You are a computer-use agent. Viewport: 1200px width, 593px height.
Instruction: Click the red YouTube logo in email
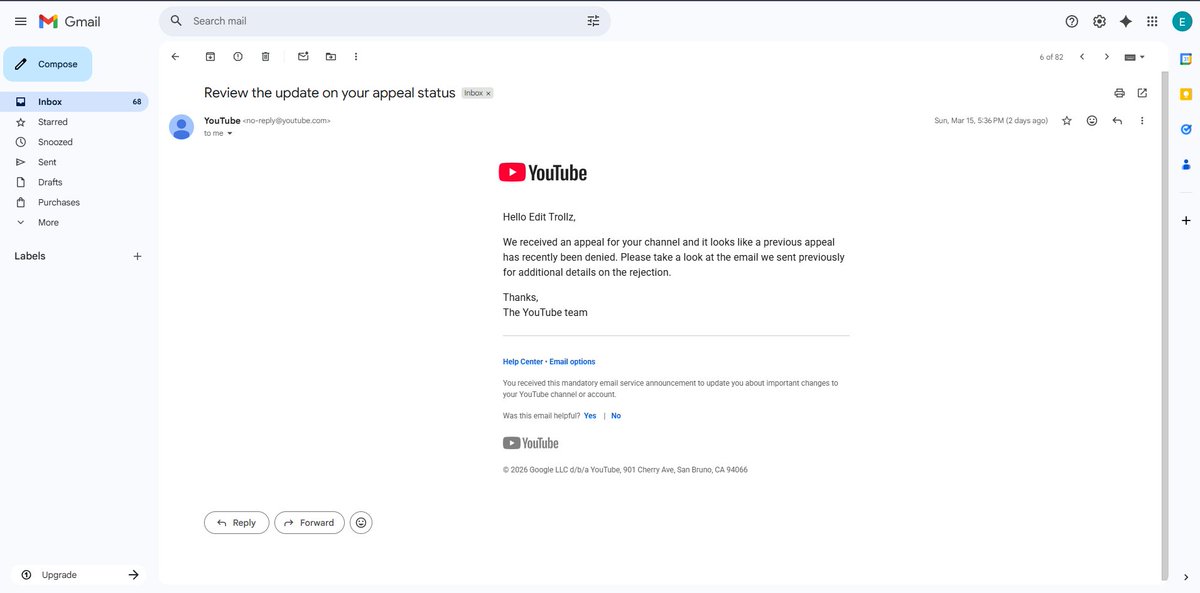pyautogui.click(x=543, y=173)
